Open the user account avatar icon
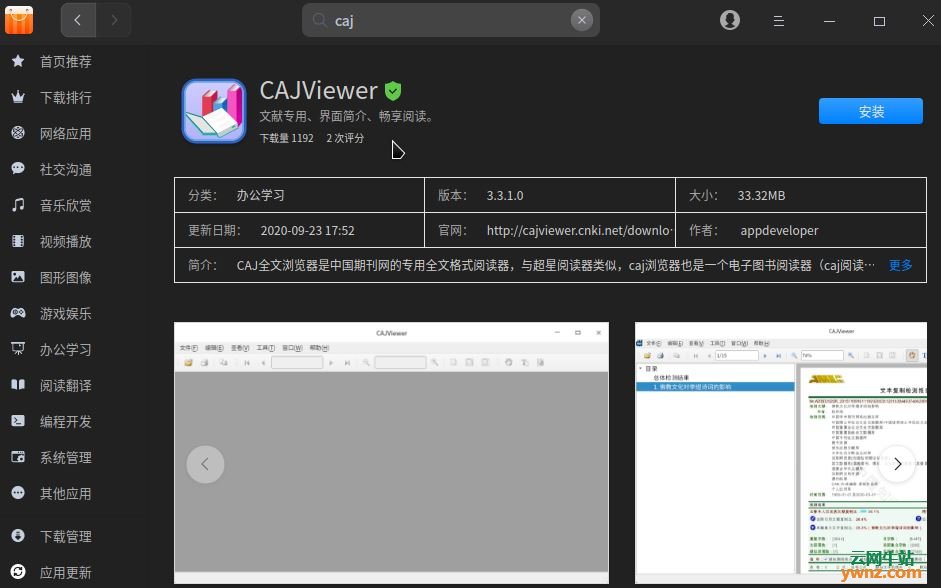Viewport: 941px width, 588px height. click(730, 20)
